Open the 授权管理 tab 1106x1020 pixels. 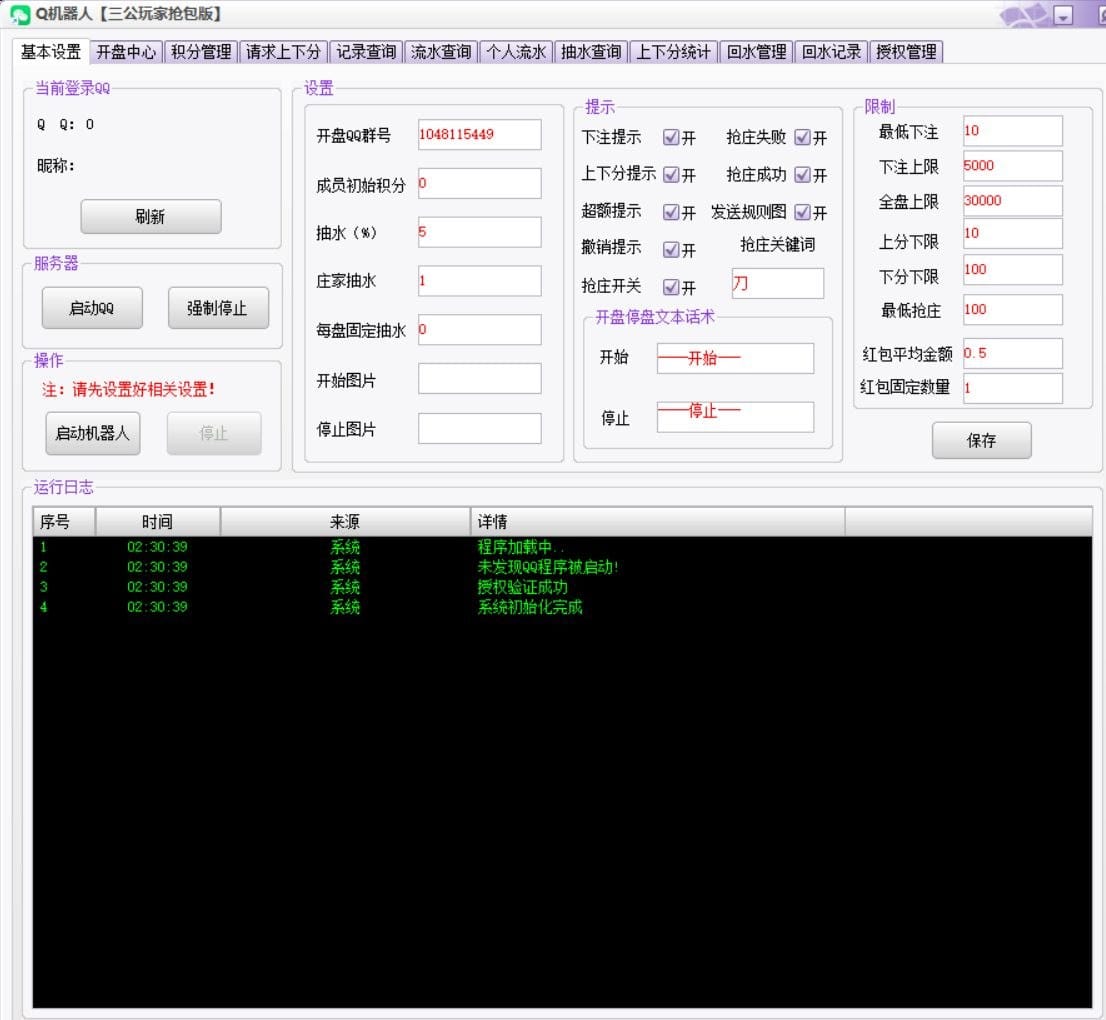906,52
